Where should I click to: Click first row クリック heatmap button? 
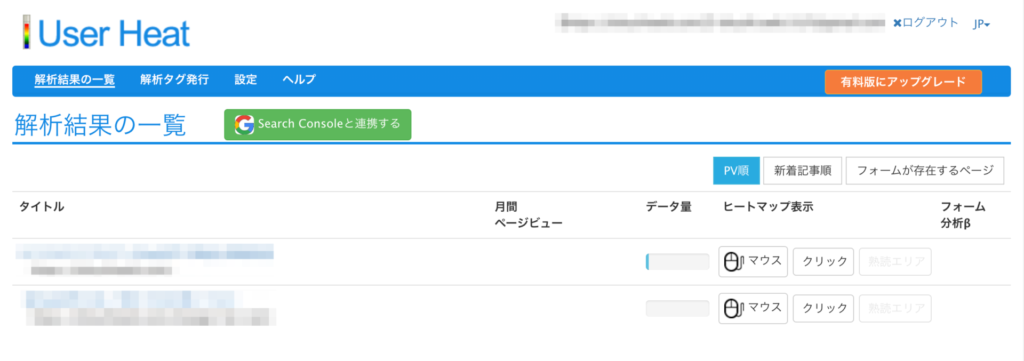tap(824, 262)
